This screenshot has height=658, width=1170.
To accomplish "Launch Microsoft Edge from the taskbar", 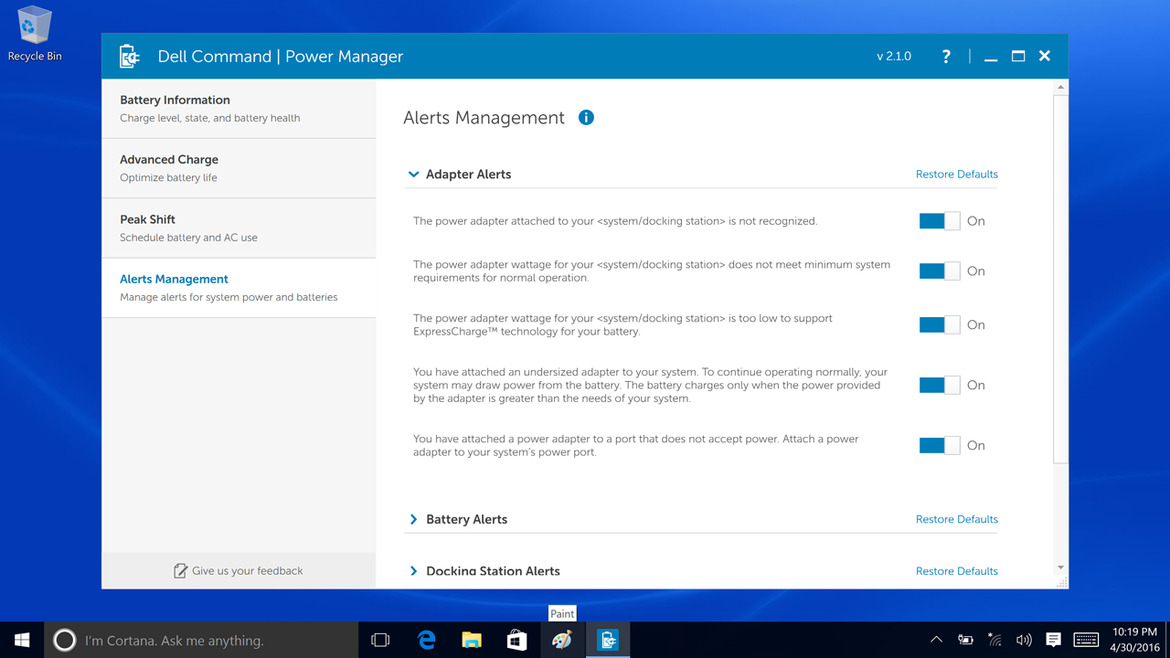I will 426,640.
